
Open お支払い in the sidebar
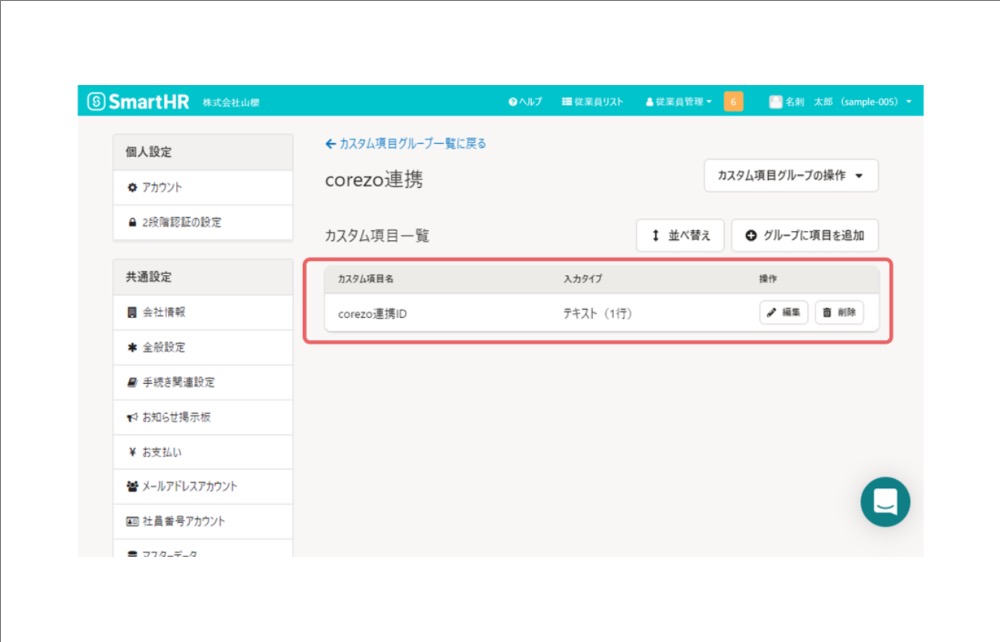203,452
